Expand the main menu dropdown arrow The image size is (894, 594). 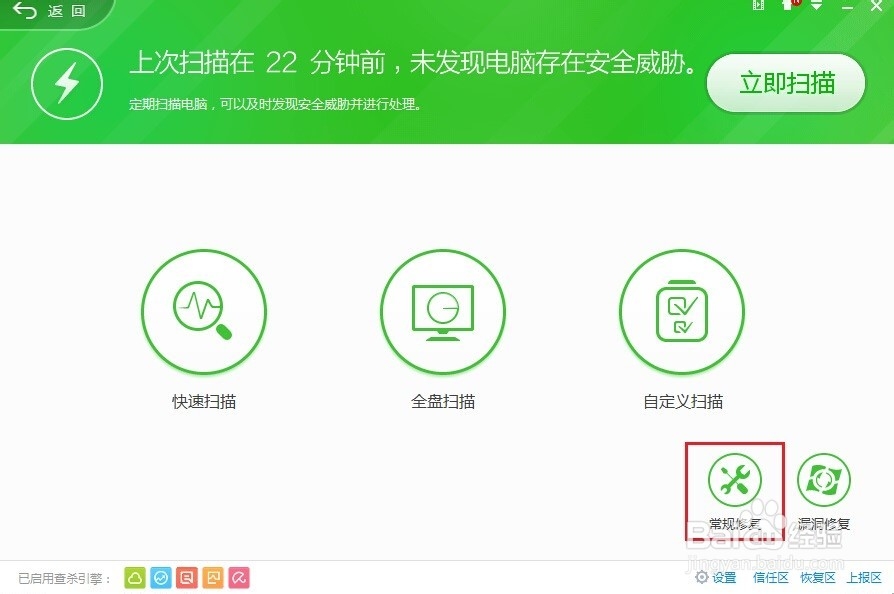pyautogui.click(x=816, y=7)
